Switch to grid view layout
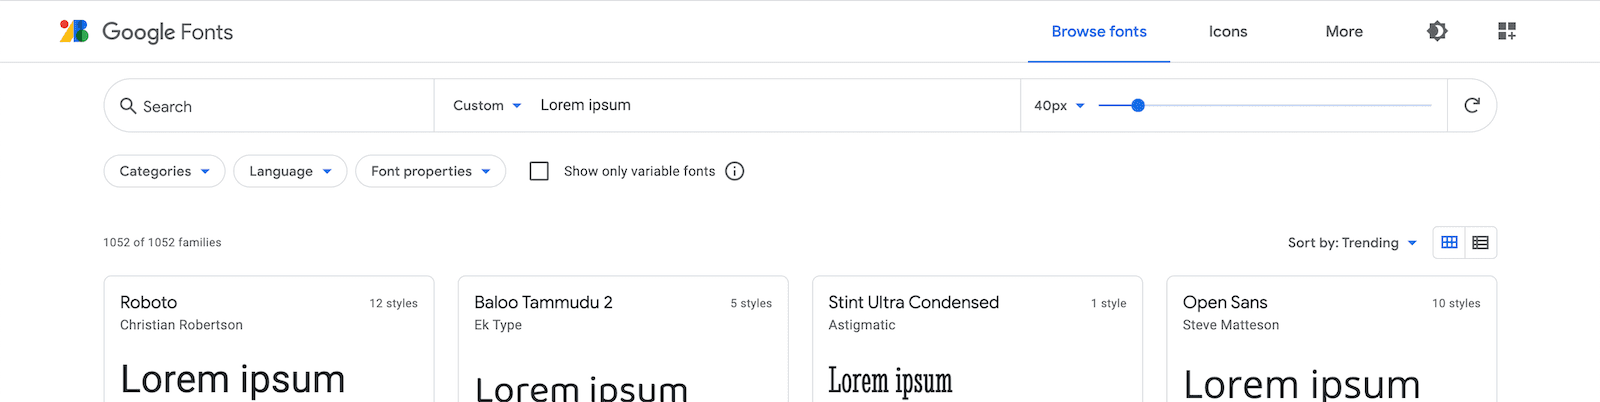 (x=1449, y=243)
